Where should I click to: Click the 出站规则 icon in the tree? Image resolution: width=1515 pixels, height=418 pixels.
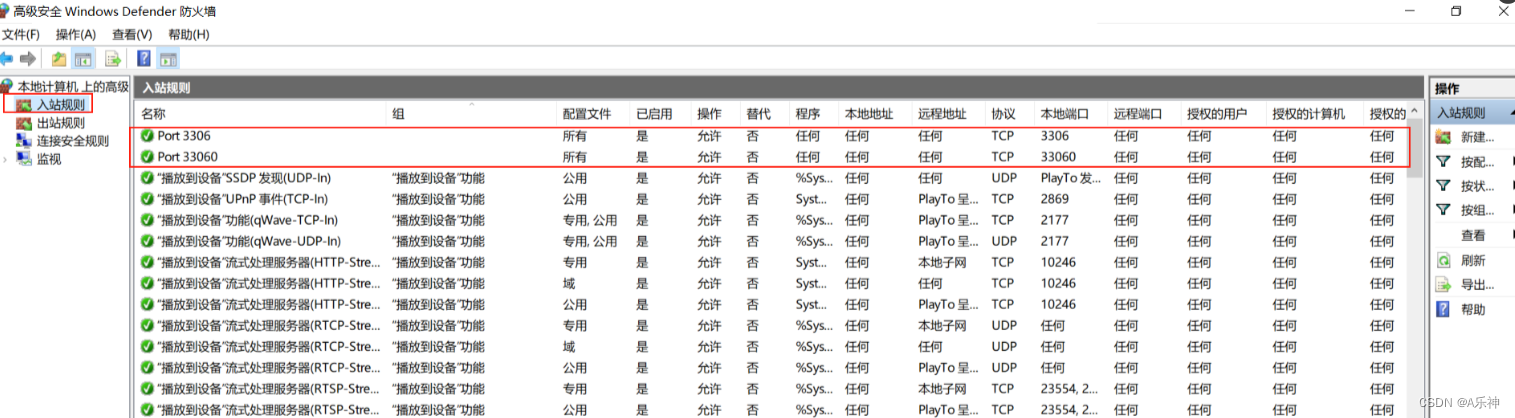(x=24, y=123)
